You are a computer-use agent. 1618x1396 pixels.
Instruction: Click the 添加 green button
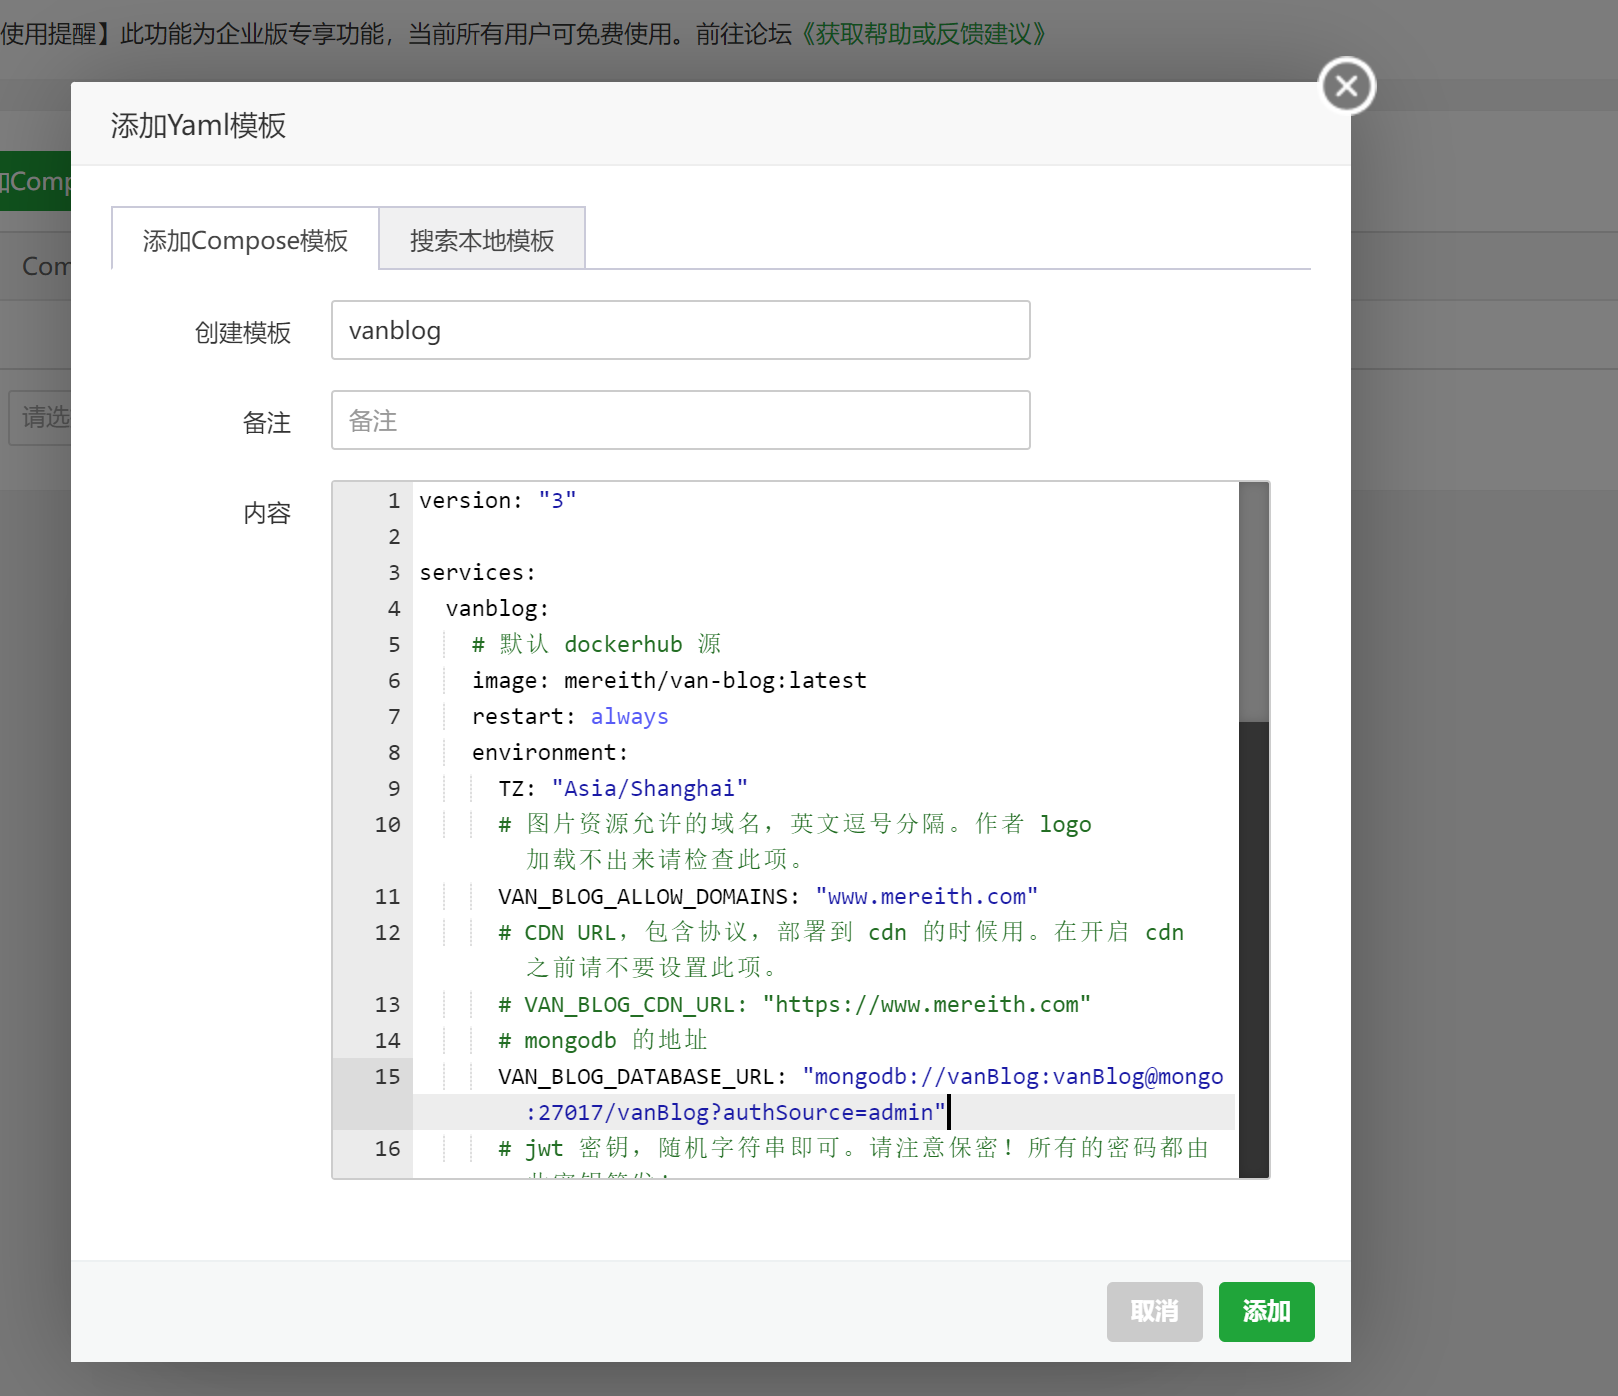[1266, 1311]
